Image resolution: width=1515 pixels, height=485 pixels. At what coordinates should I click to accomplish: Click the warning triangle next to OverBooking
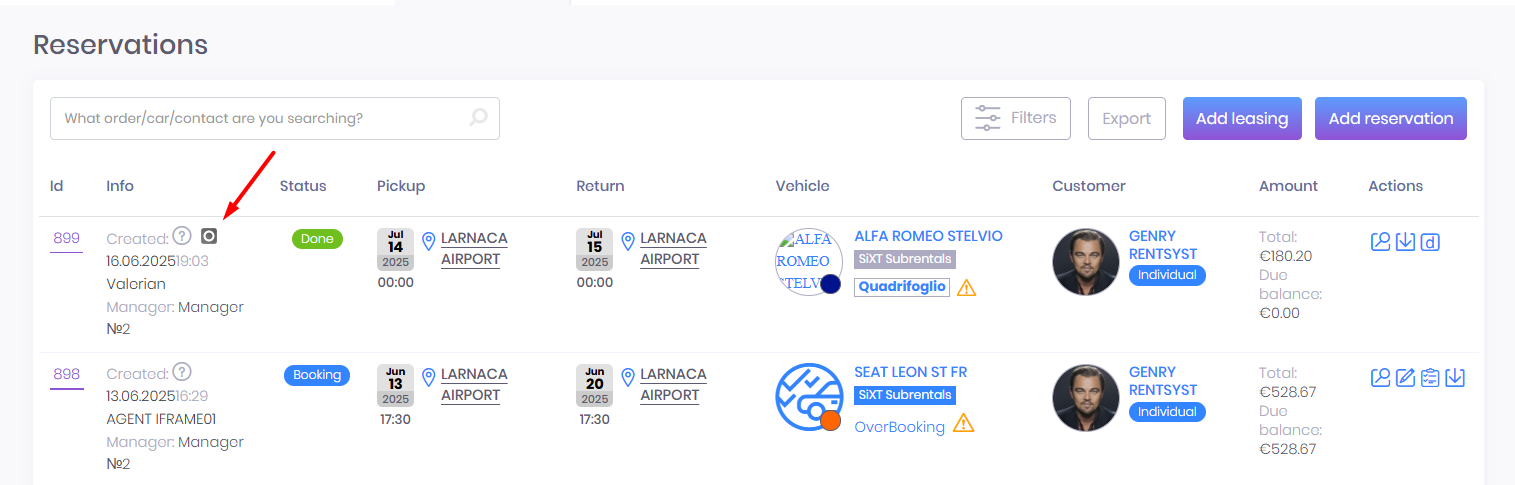(x=963, y=424)
